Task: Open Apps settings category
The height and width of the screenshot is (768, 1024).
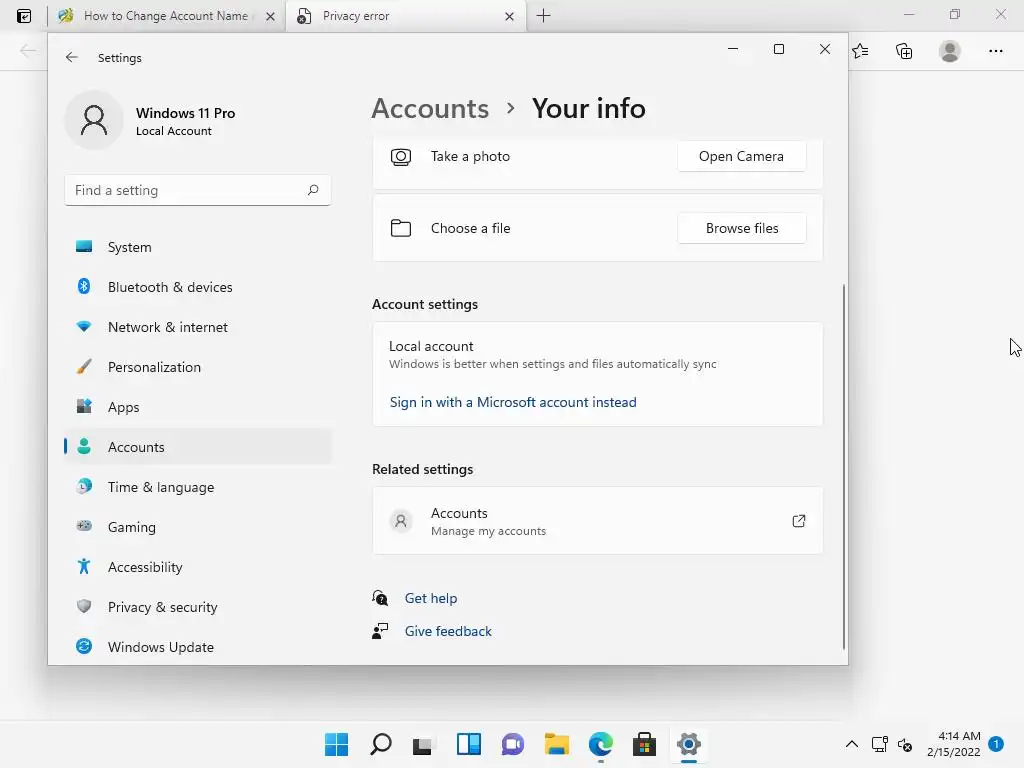Action: click(x=198, y=407)
